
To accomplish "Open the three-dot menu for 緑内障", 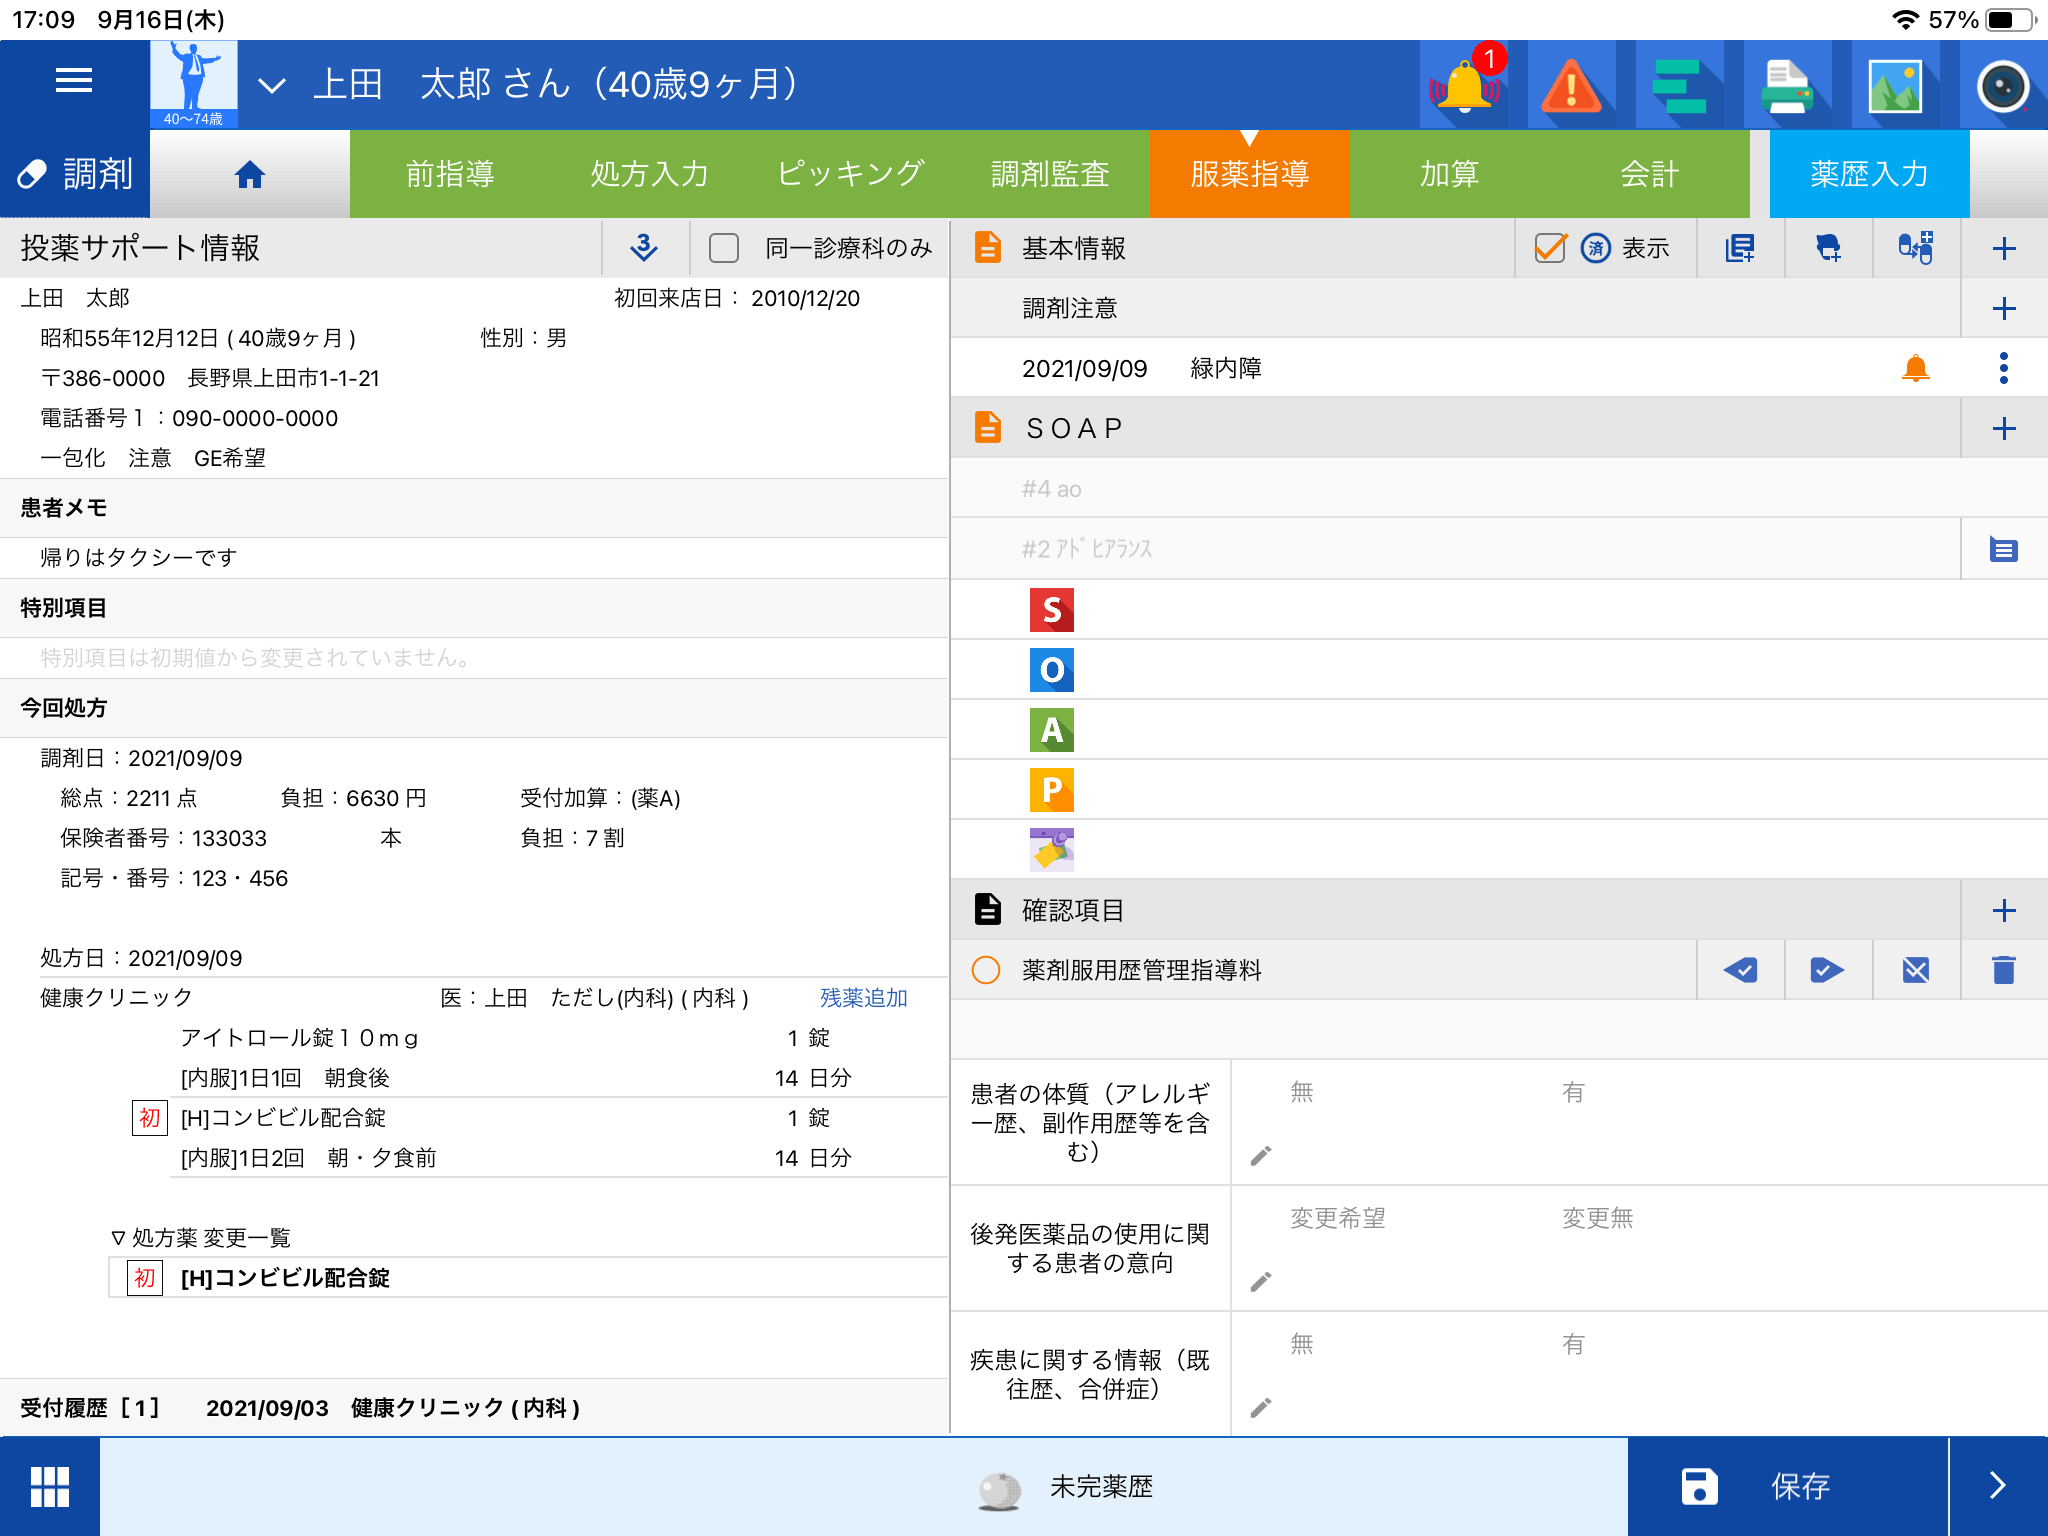I will click(2004, 368).
